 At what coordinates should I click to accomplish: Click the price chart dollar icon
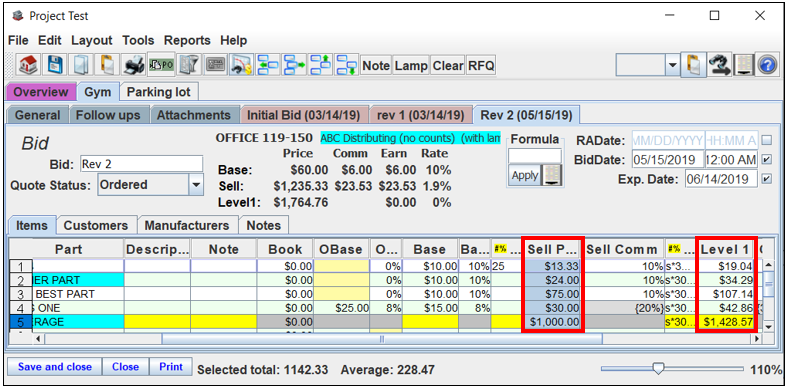click(x=243, y=65)
